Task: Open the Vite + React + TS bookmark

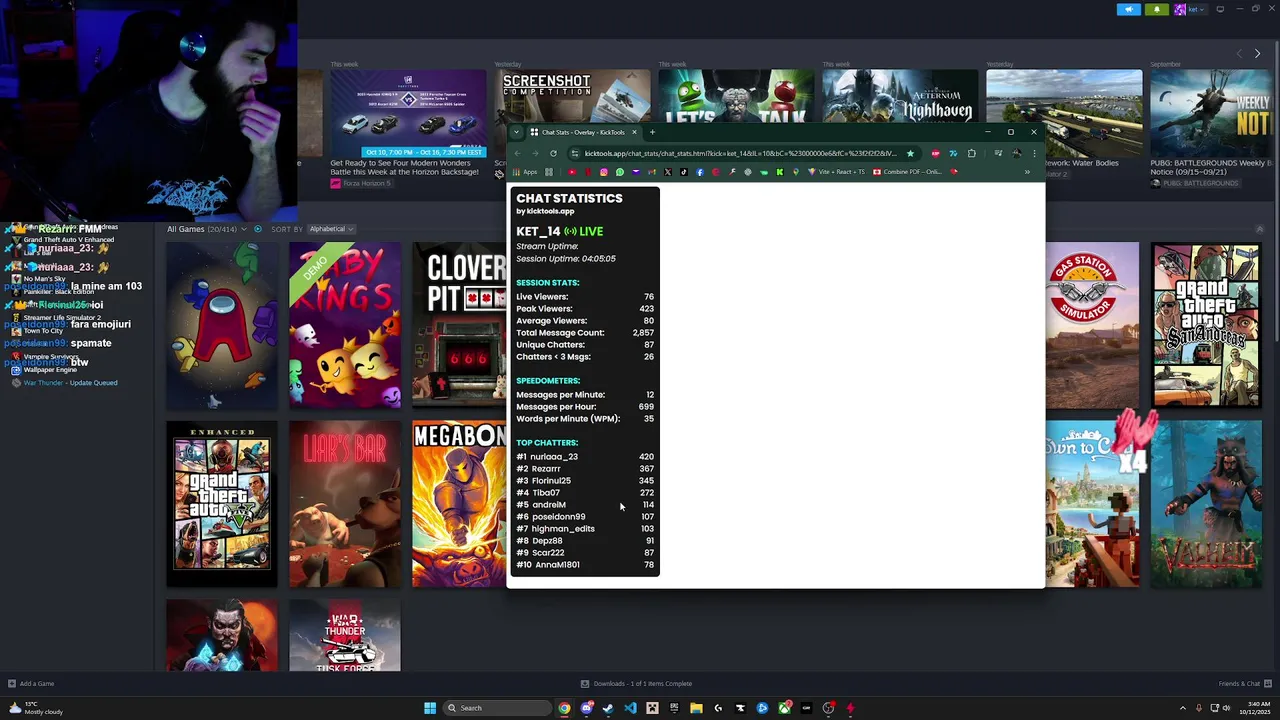Action: (838, 172)
